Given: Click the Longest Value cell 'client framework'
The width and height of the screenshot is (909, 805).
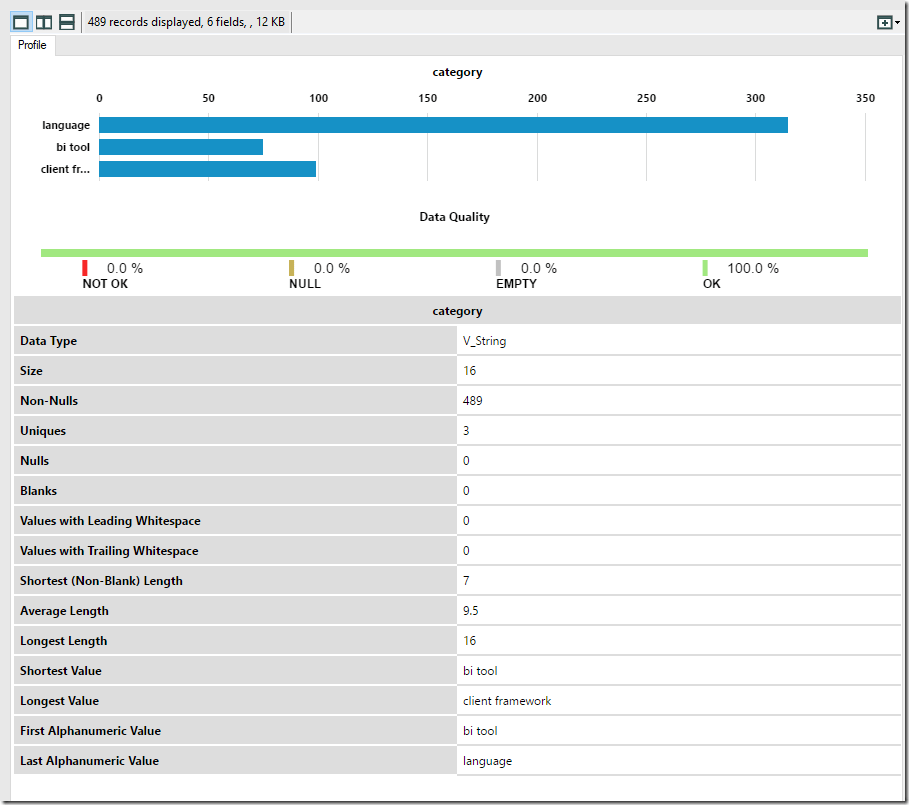Looking at the screenshot, I should coord(507,701).
